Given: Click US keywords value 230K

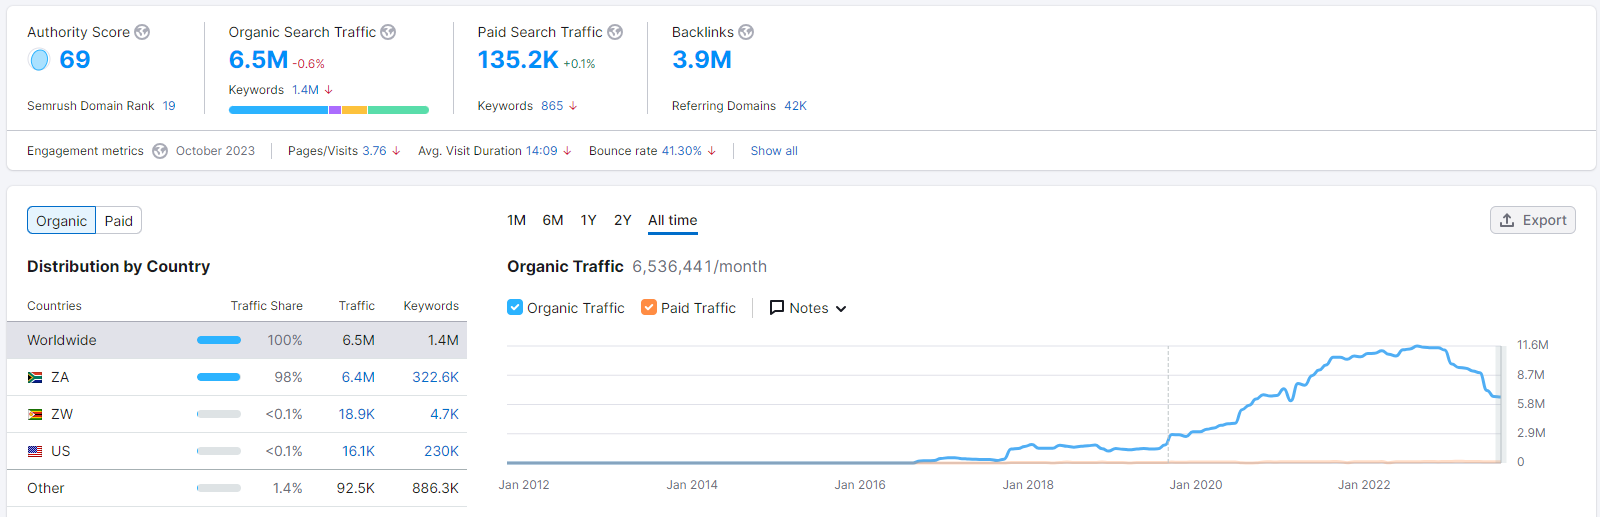Looking at the screenshot, I should [441, 451].
